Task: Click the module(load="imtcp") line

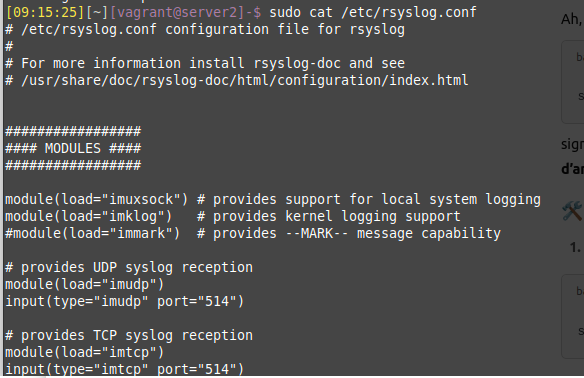Action: tap(85, 352)
